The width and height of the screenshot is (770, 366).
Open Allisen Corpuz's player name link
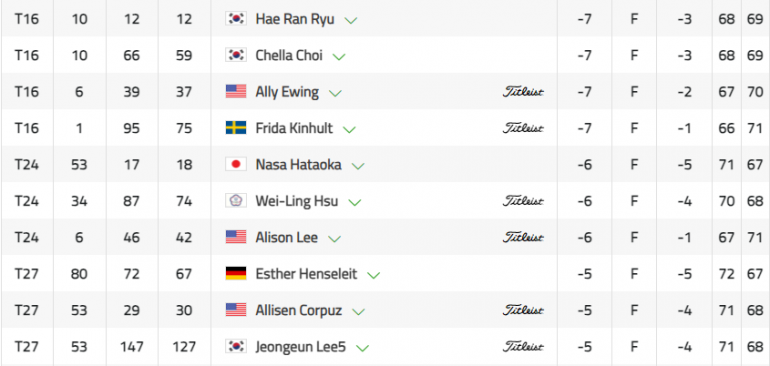tap(299, 310)
